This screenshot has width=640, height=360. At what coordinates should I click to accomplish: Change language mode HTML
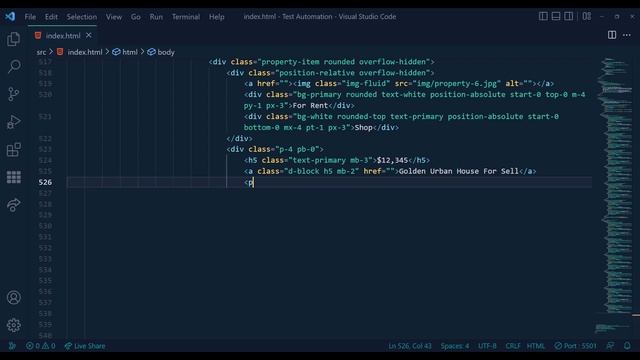pyautogui.click(x=536, y=346)
